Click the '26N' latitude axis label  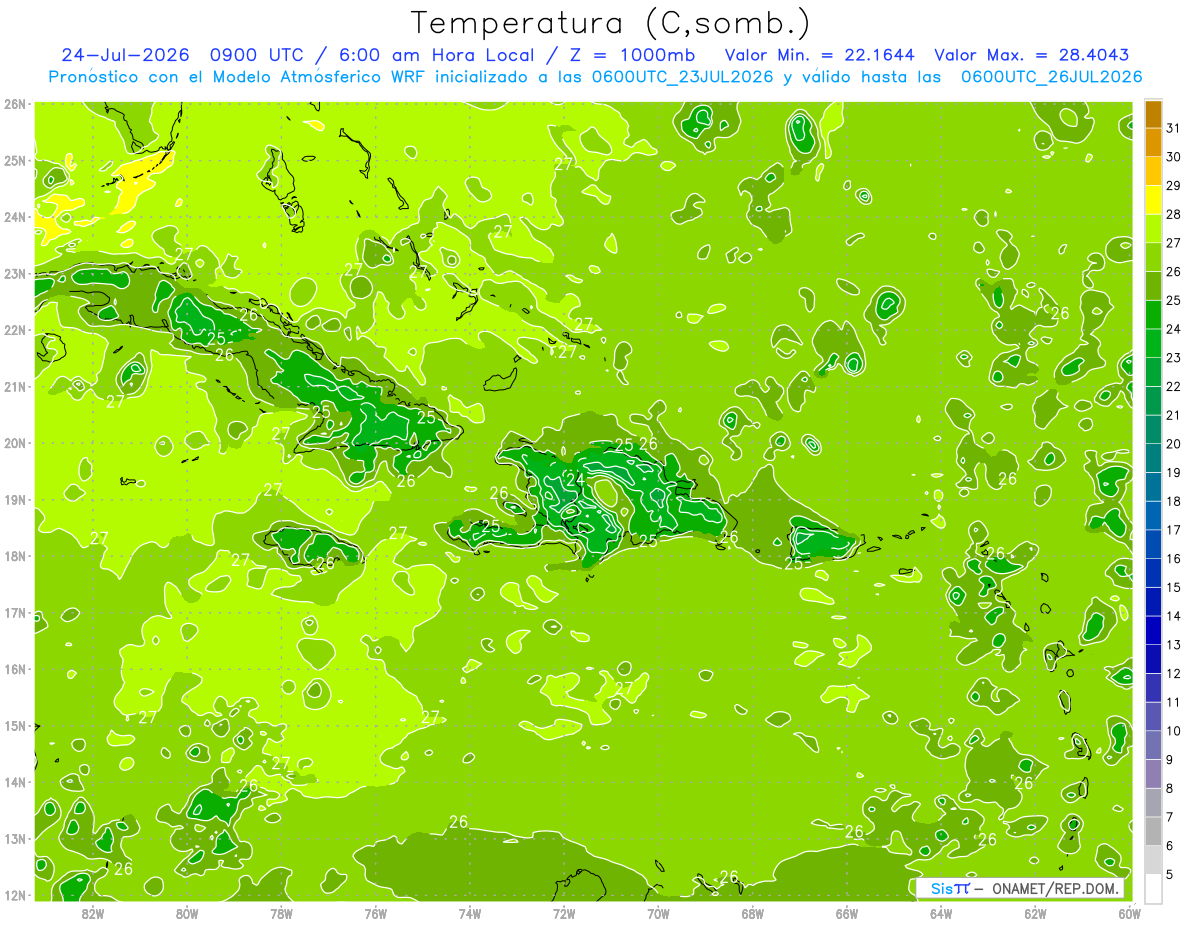[x=15, y=104]
